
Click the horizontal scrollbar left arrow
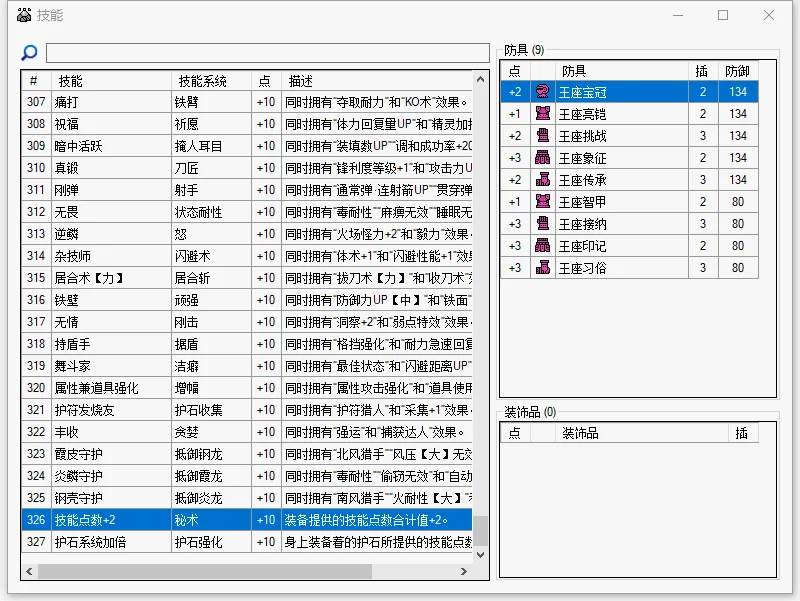[x=30, y=571]
